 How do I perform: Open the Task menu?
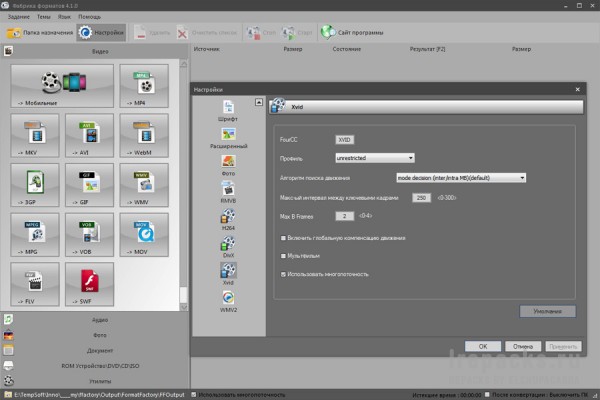coord(19,17)
